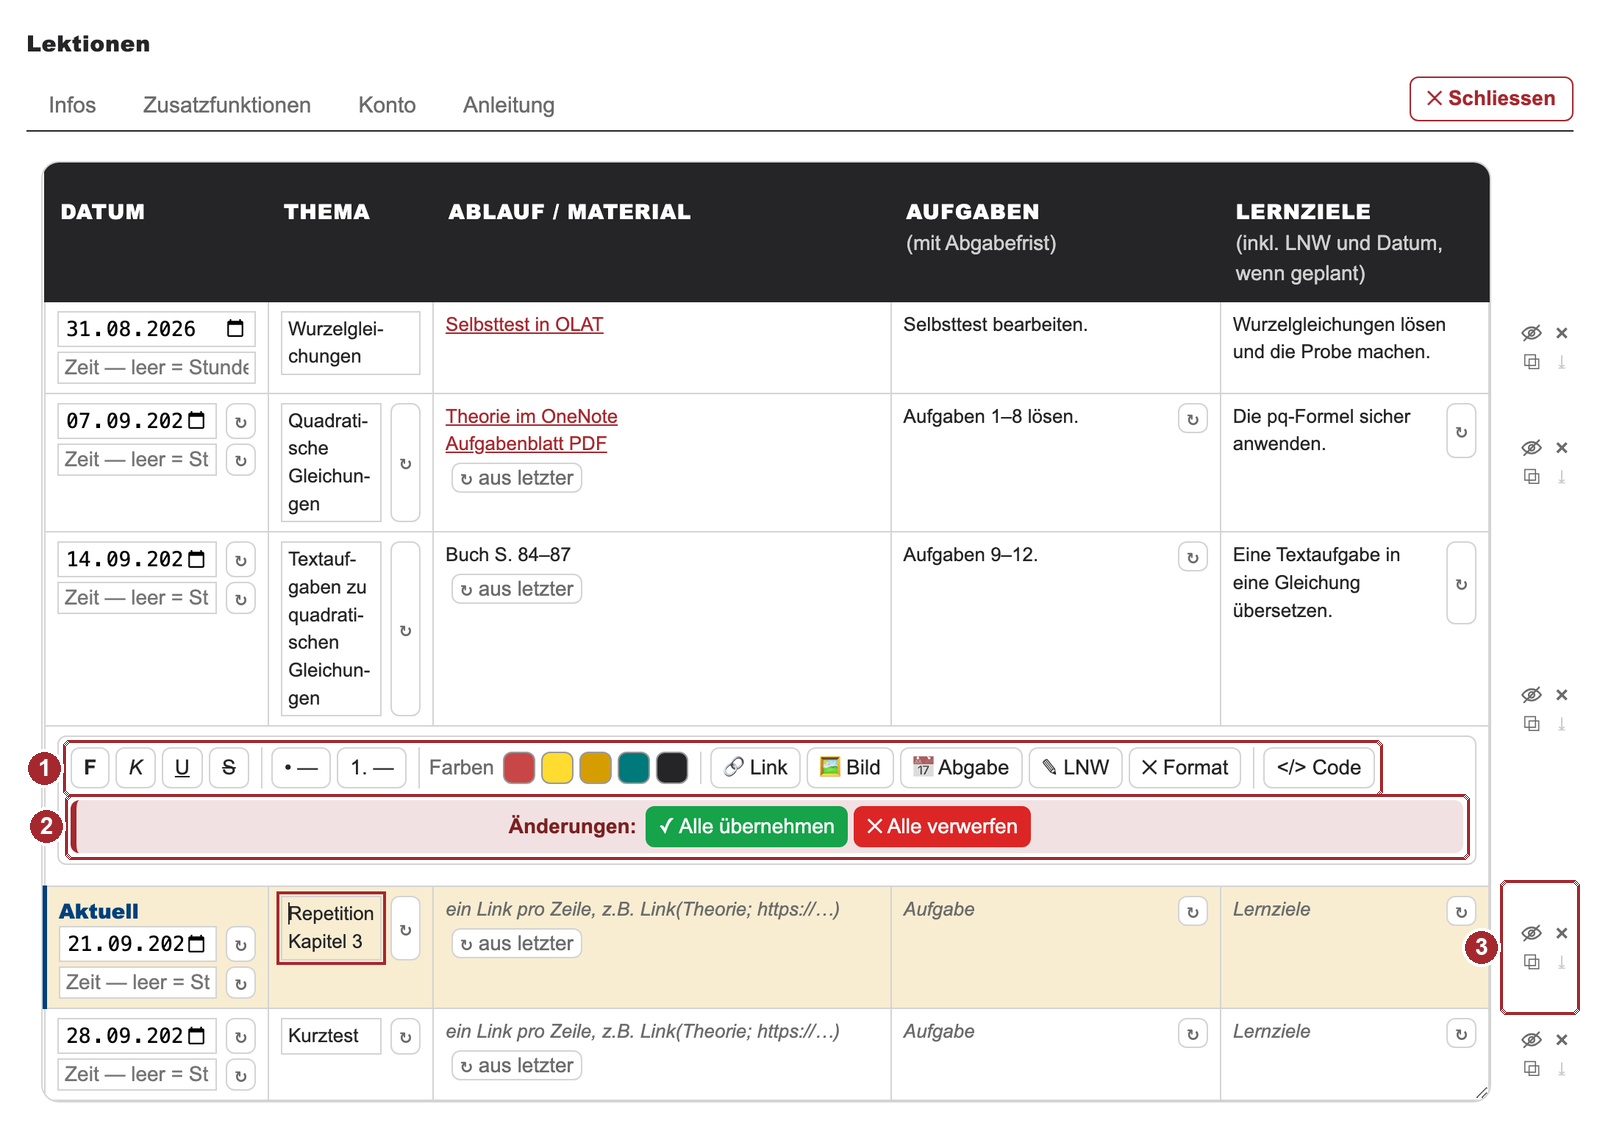Hide the 31.08.2026 lesson row

click(x=1531, y=333)
